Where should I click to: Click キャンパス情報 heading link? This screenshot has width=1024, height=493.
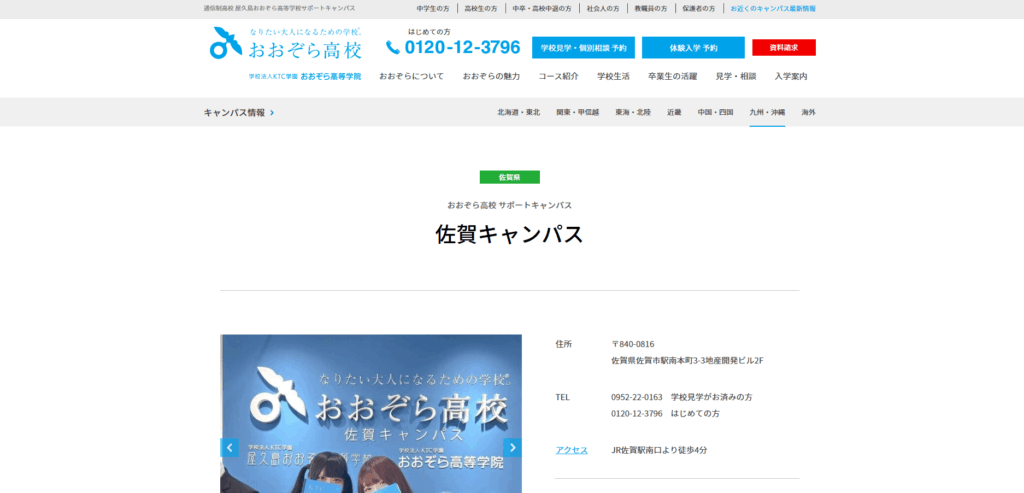coord(234,112)
